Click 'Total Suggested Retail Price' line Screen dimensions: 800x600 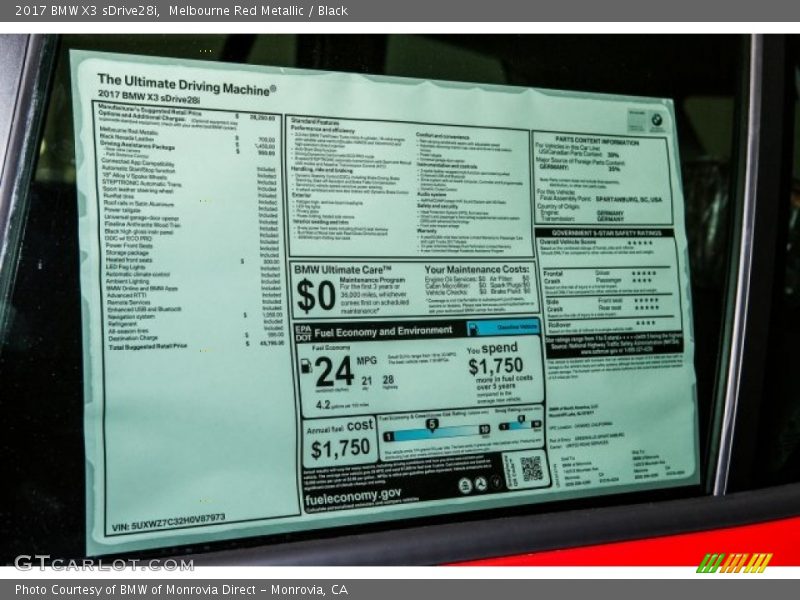tap(196, 345)
